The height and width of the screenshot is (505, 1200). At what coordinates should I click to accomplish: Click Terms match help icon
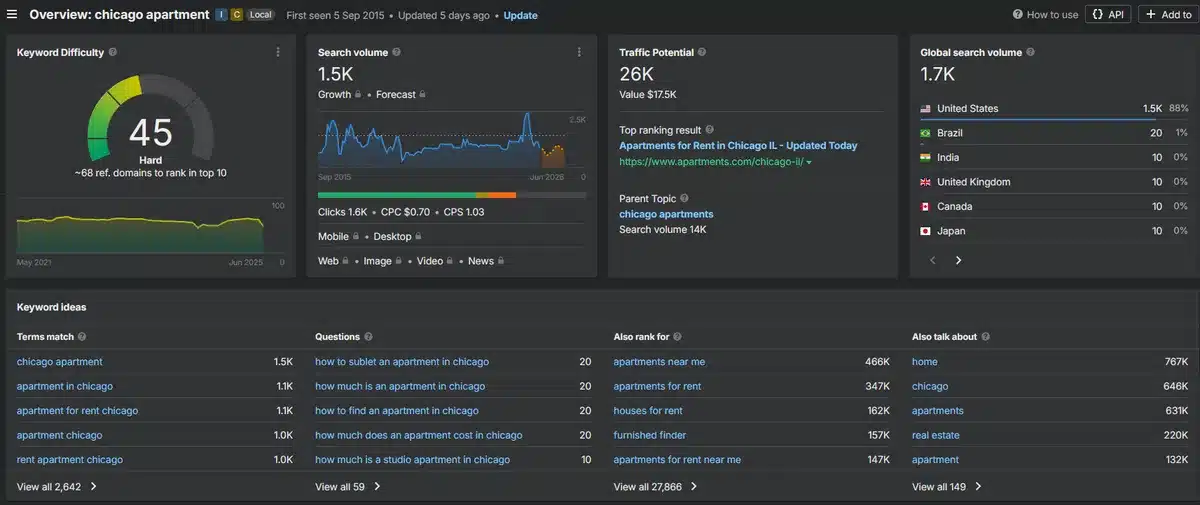pos(82,337)
